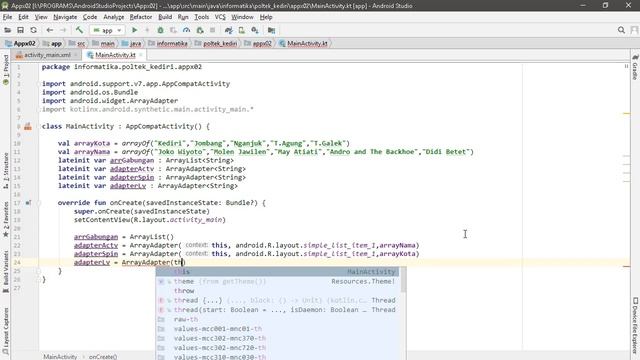This screenshot has width=640, height=360.
Task: Open Project Structure toolbar icon
Action: 271,30
